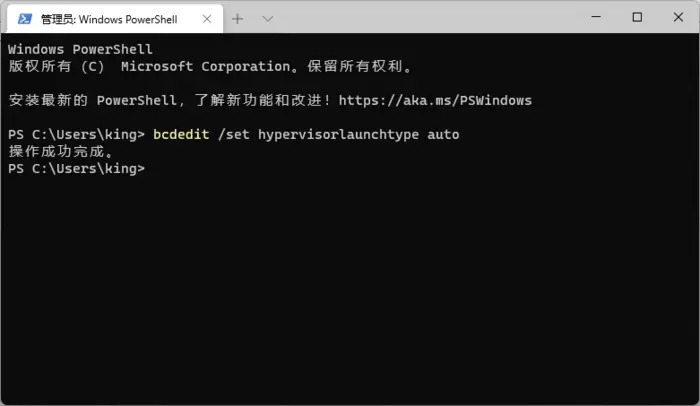
Task: Open a new tab with the plus button
Action: tap(238, 19)
